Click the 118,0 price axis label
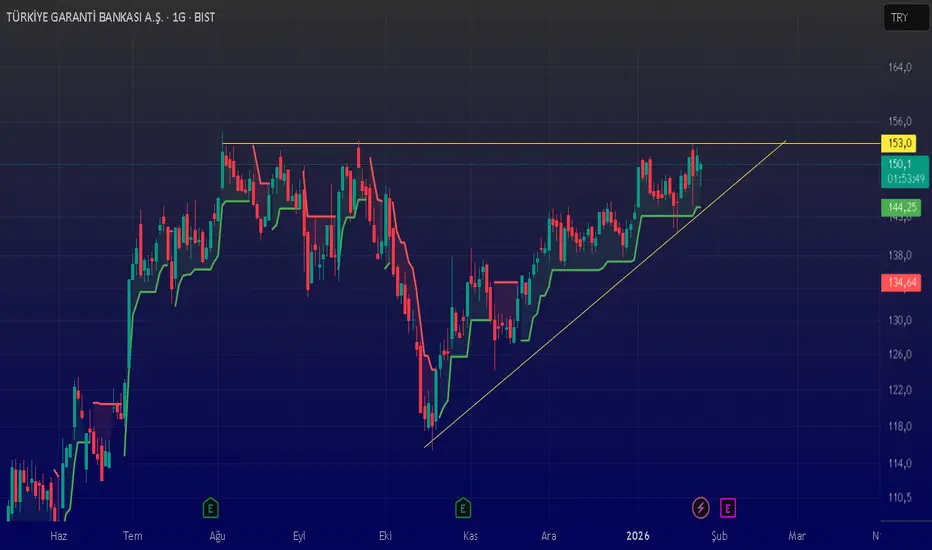This screenshot has height=550, width=932. [899, 426]
